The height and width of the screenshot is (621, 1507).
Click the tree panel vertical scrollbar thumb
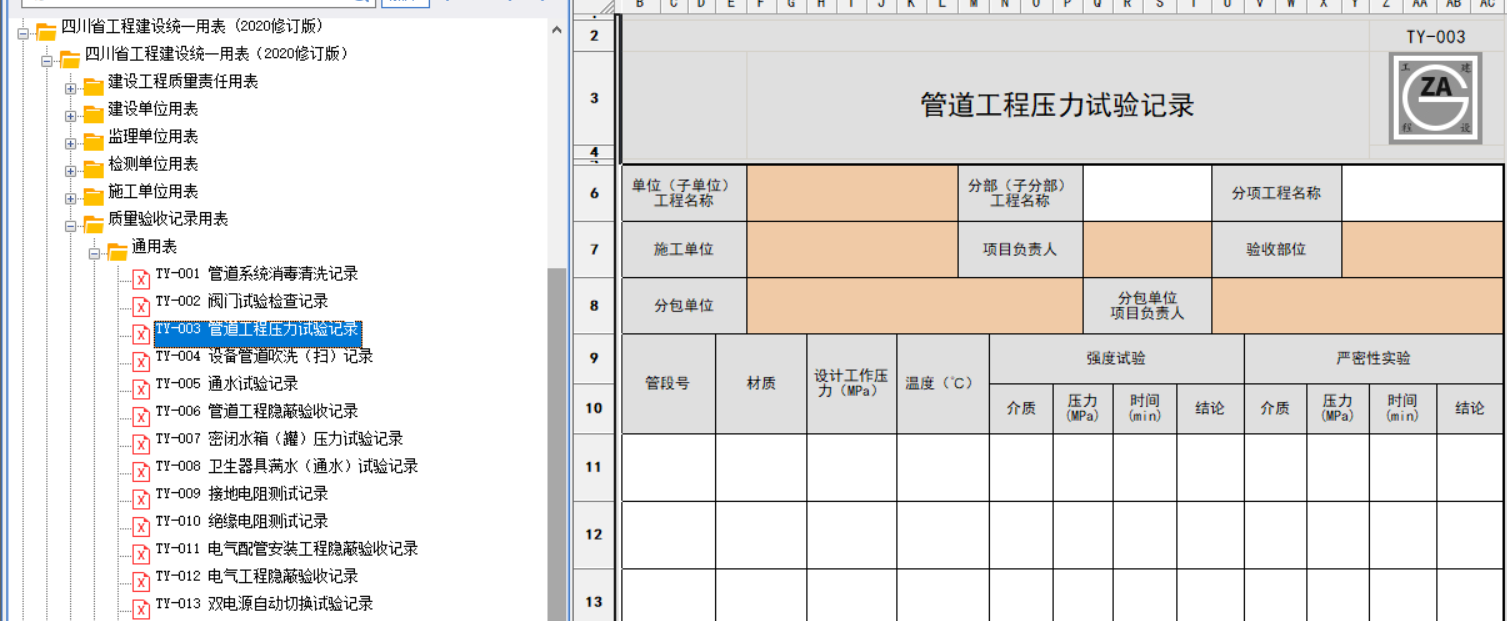click(x=557, y=443)
